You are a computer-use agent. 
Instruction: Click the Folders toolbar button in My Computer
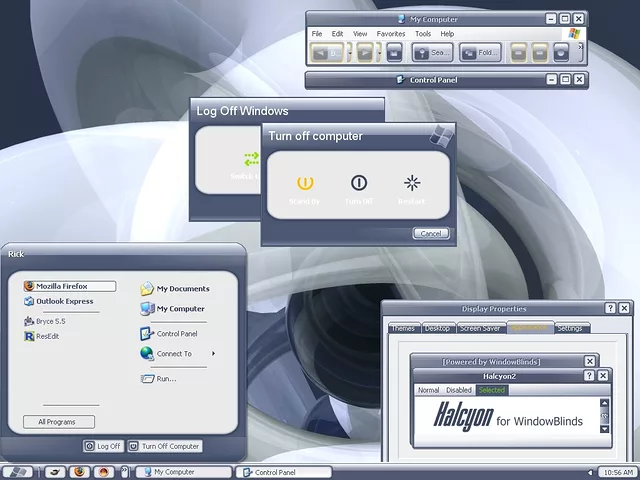[x=480, y=53]
